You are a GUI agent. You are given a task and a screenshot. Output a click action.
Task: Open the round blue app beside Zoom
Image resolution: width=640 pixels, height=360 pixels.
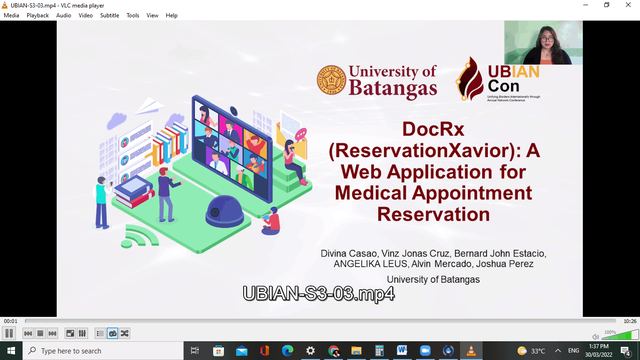click(x=448, y=351)
